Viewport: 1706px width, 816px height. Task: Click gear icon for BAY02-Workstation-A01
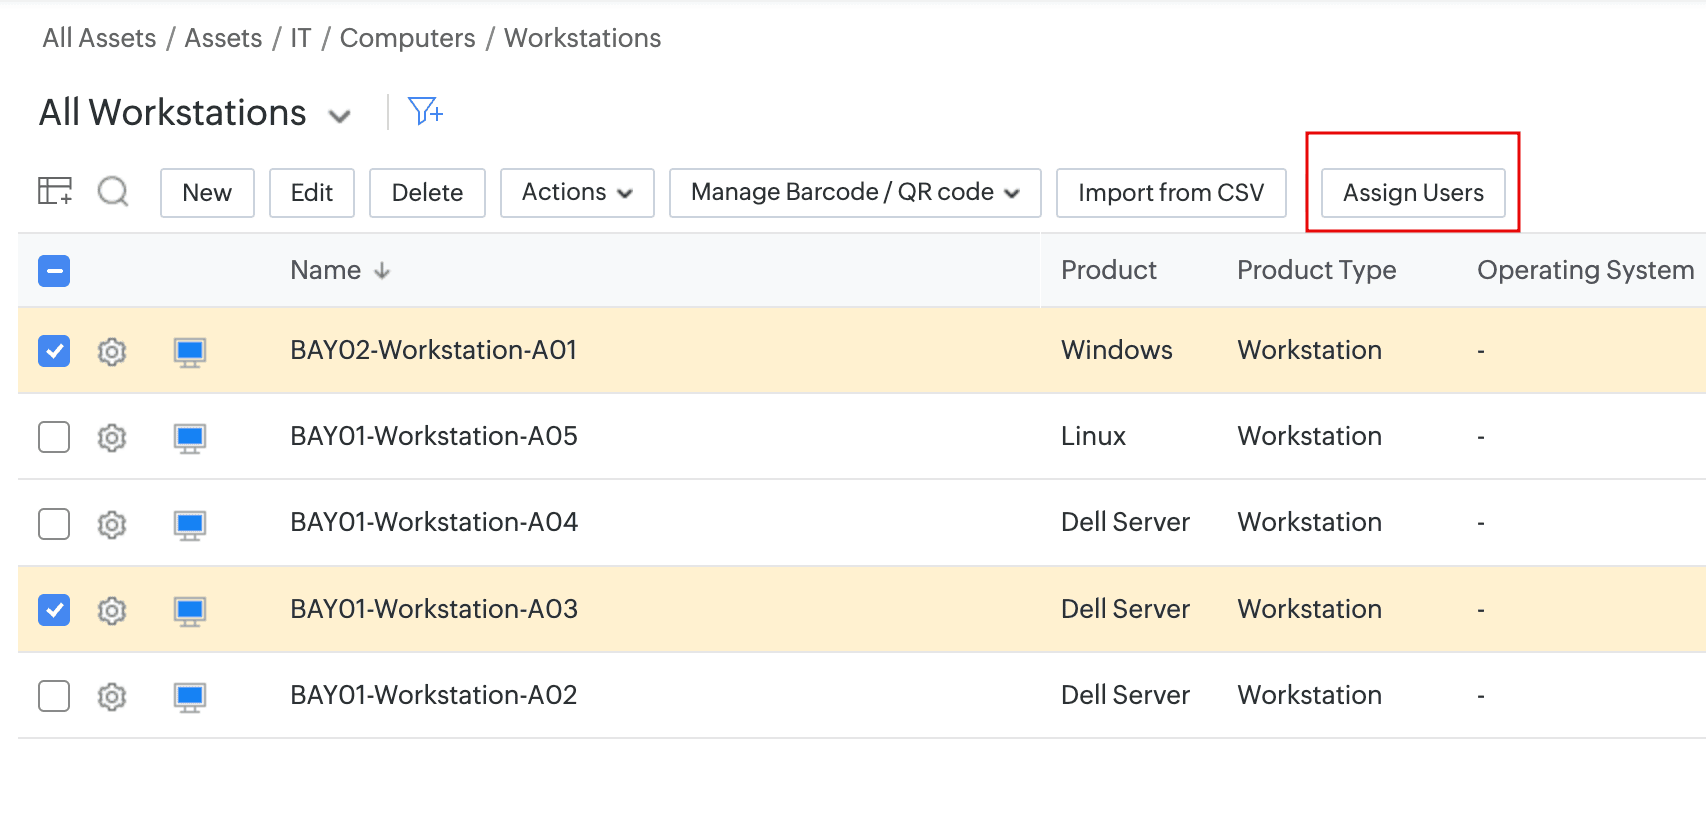[x=112, y=352]
